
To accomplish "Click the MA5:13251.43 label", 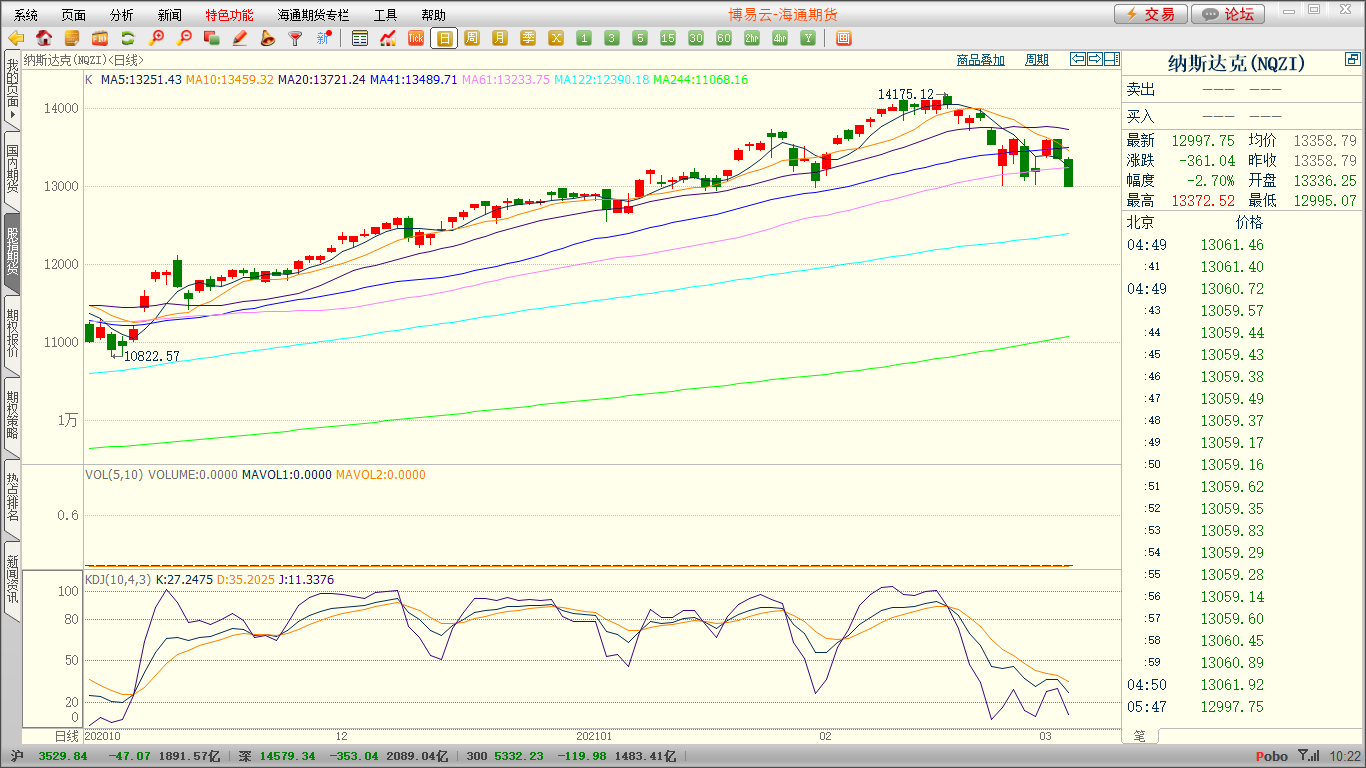I will (141, 79).
